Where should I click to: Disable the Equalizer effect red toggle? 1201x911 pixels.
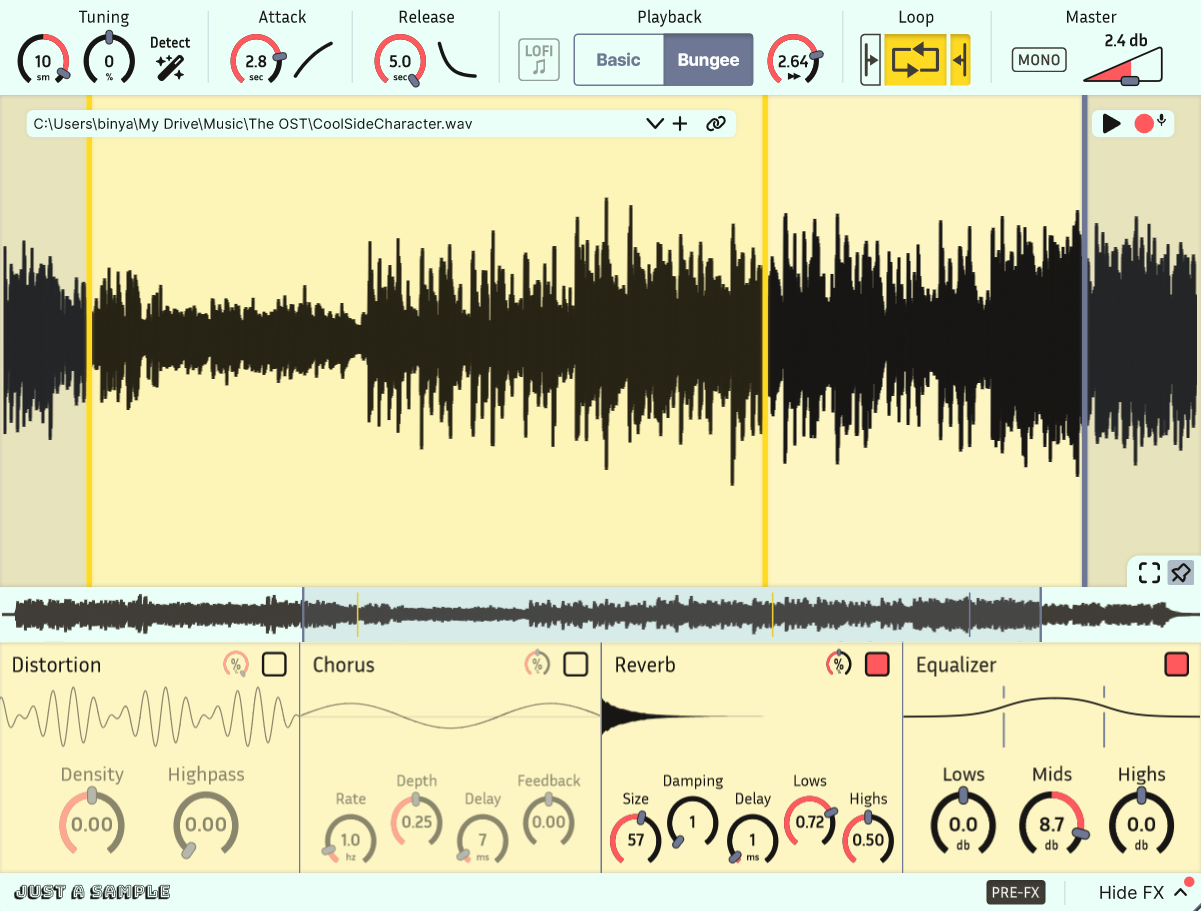tap(1177, 664)
